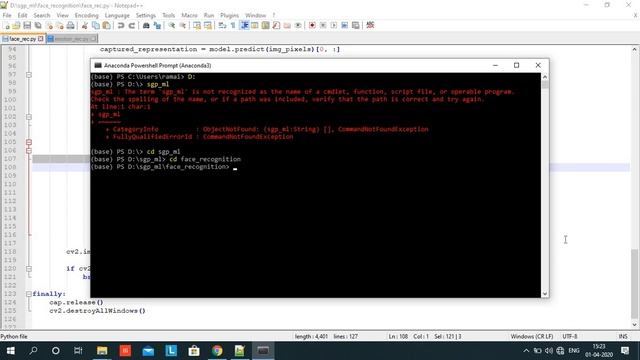Click the Save Recorded Macro icon
This screenshot has height=360, width=640.
[356, 25]
